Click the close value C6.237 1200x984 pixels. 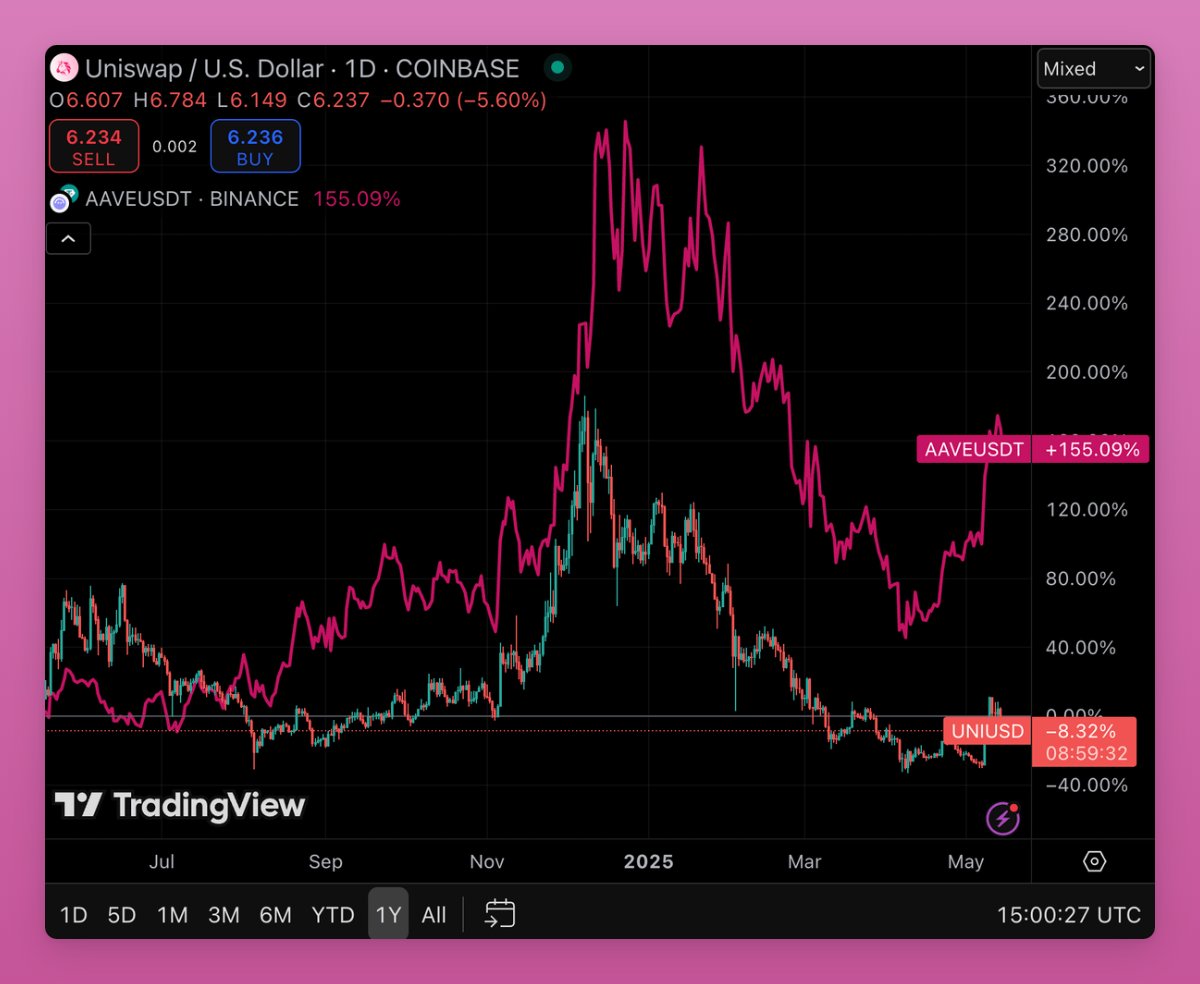(335, 100)
